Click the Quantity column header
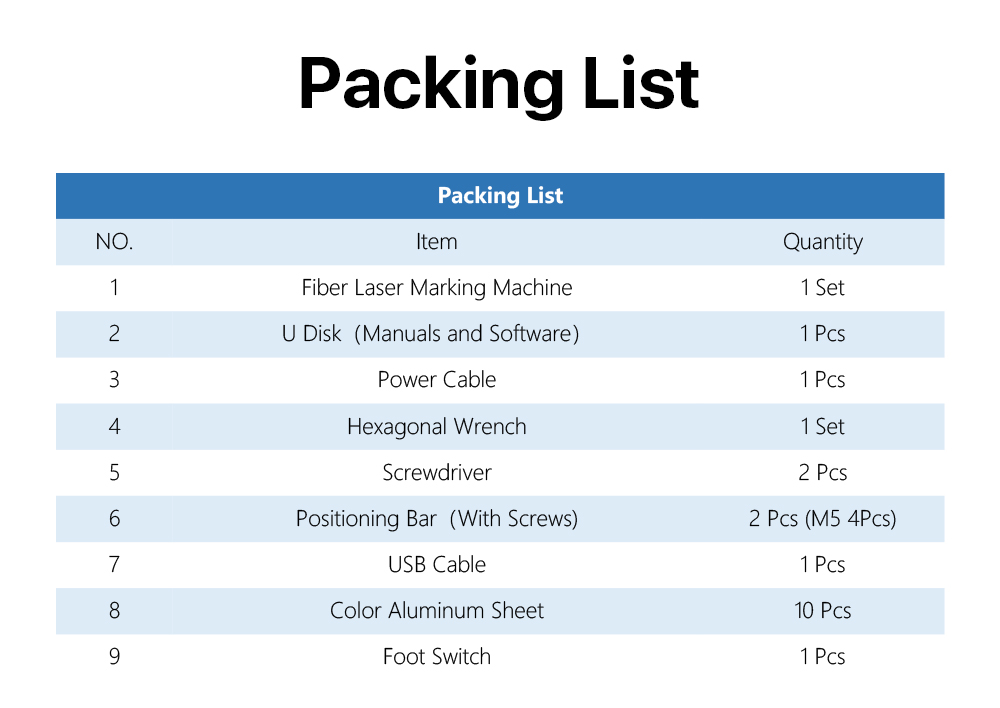Image resolution: width=1000 pixels, height=708 pixels. (x=823, y=242)
